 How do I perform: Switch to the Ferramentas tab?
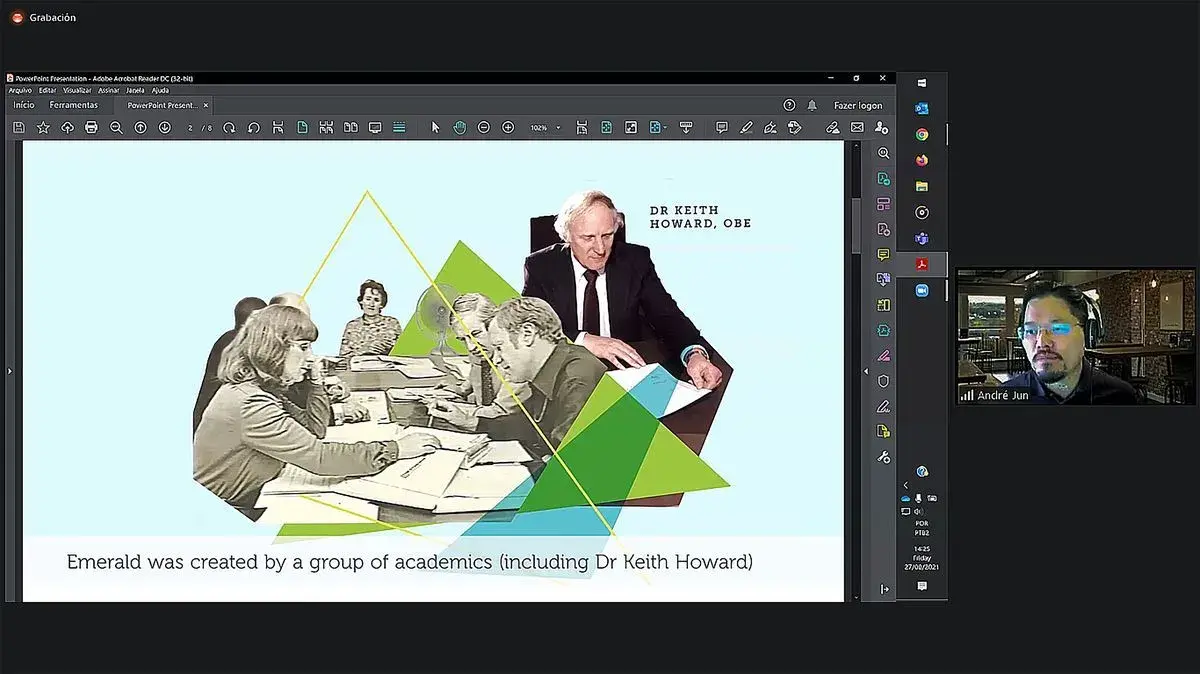point(74,105)
